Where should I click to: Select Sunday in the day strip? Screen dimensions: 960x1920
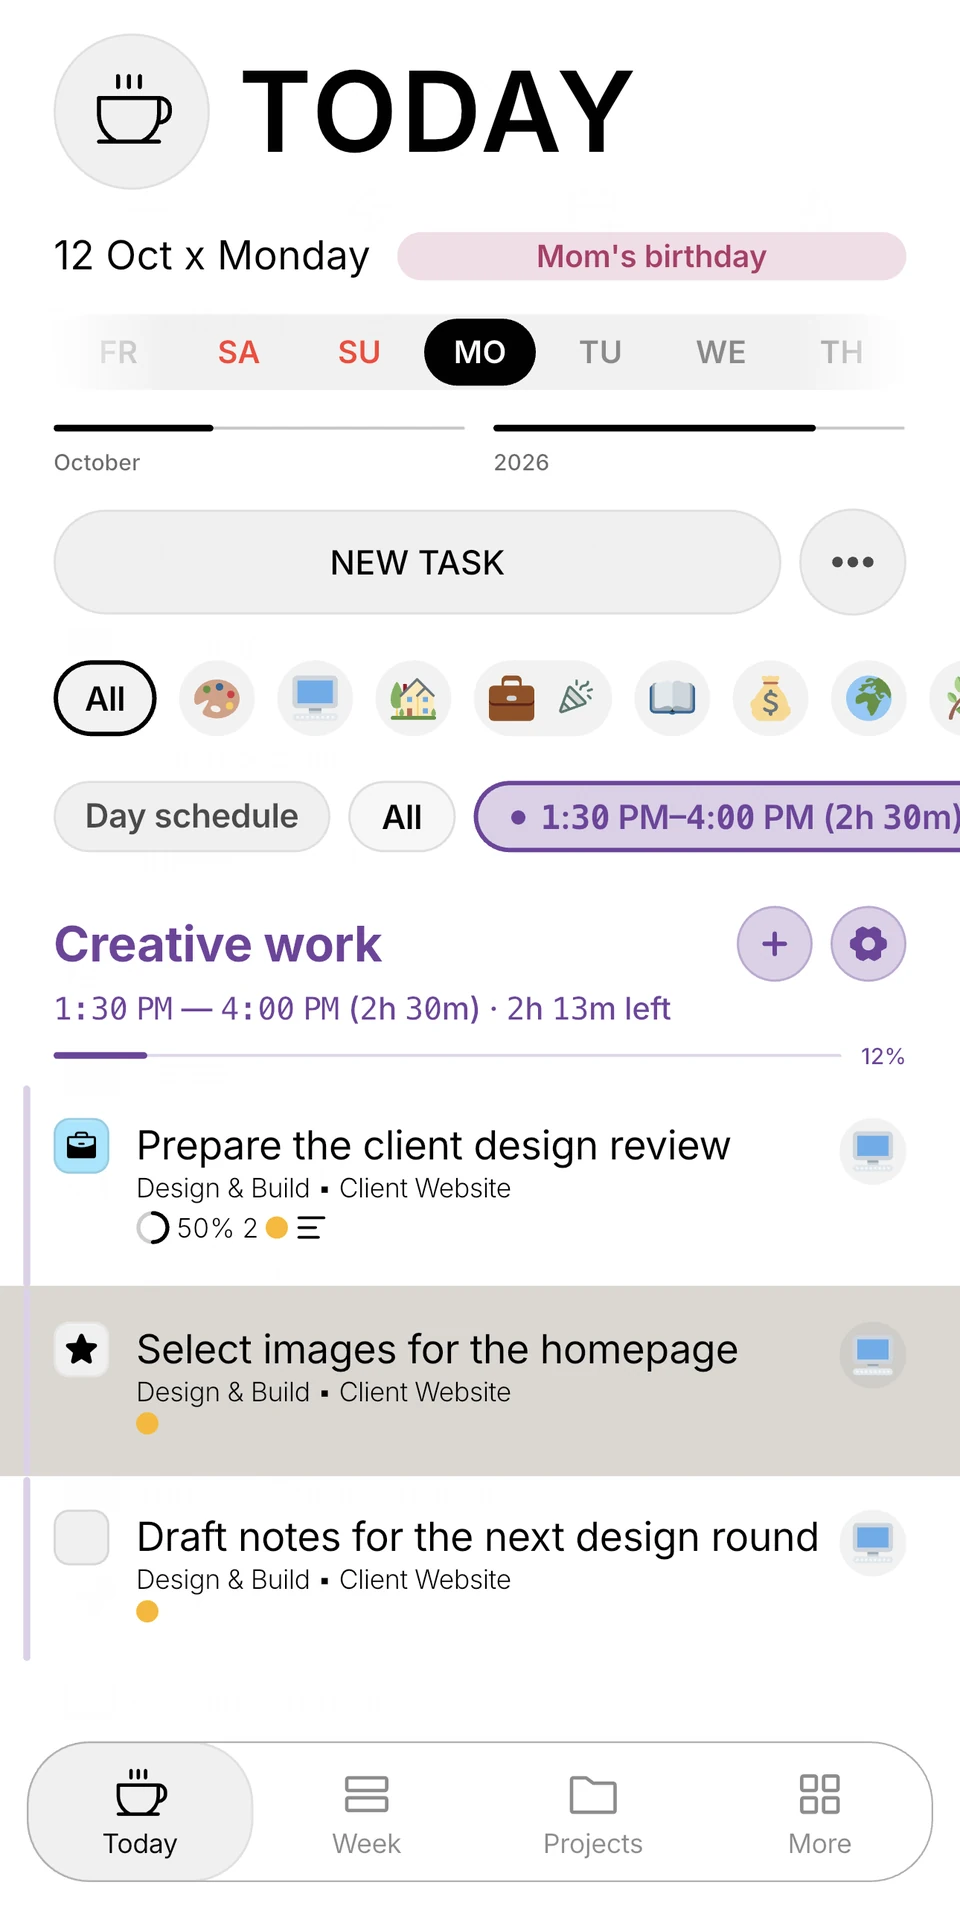coord(359,352)
